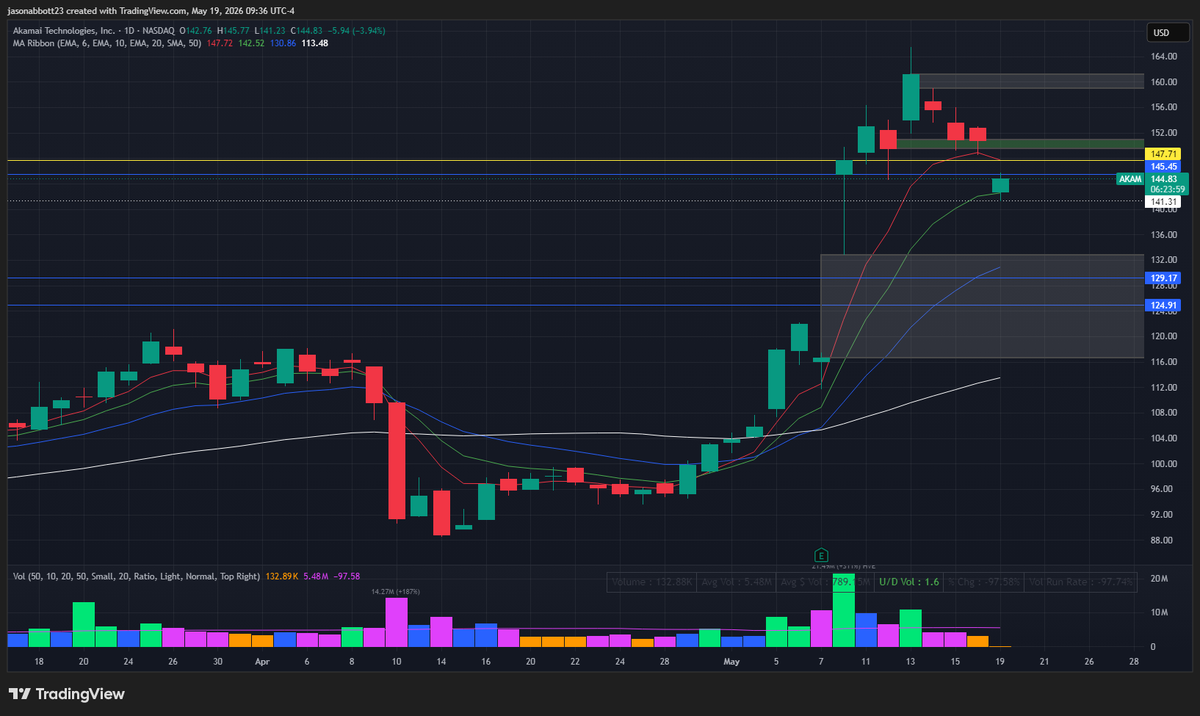Click the 30 date on time axis

click(218, 661)
